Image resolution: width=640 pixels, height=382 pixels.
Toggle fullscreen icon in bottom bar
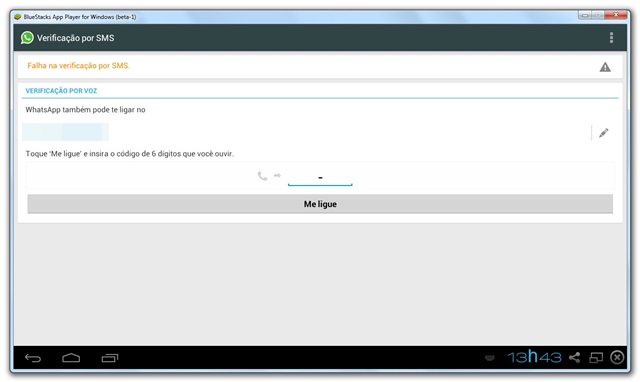(596, 358)
